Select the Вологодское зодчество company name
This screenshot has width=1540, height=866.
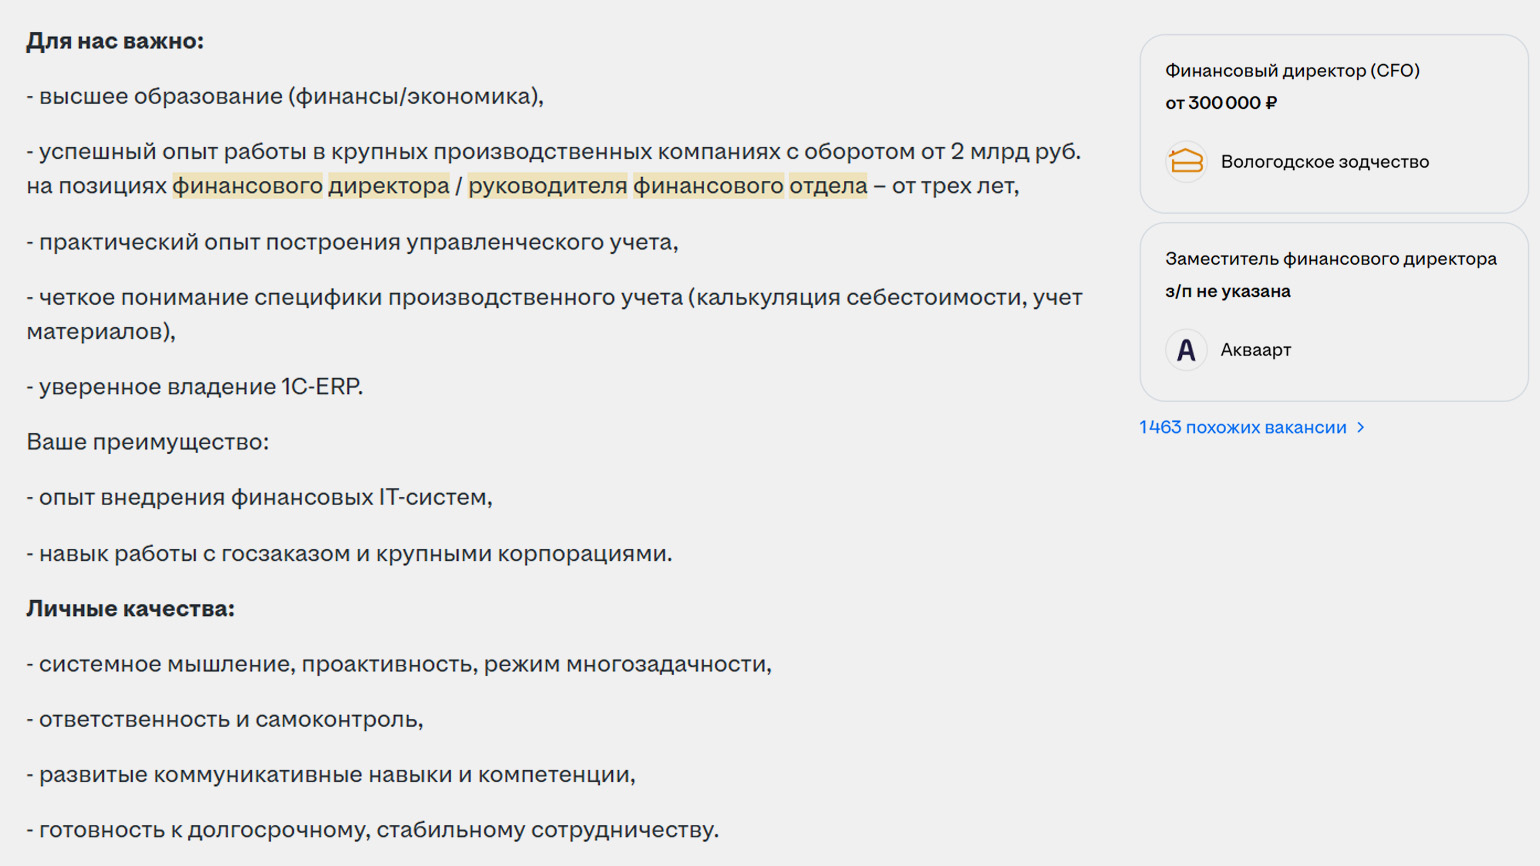[x=1324, y=162]
